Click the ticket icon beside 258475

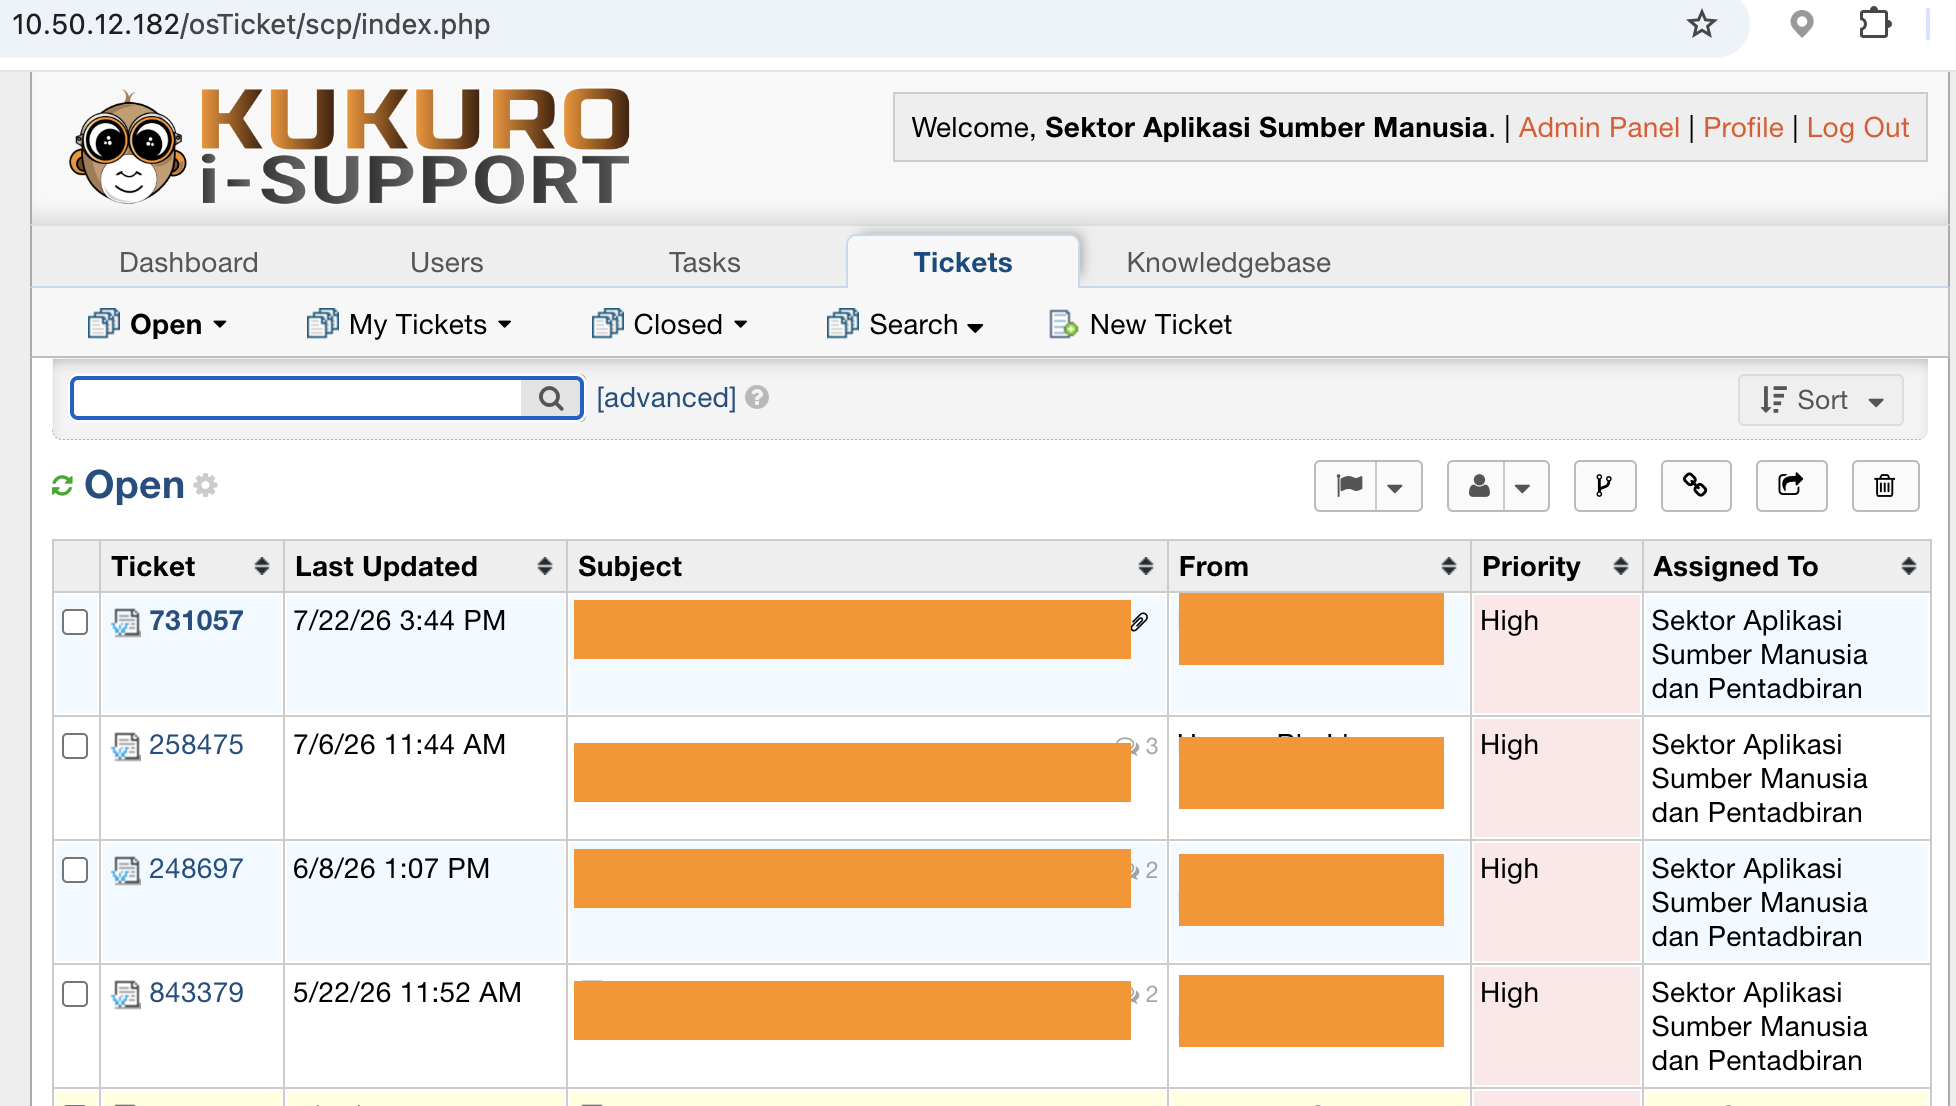126,746
